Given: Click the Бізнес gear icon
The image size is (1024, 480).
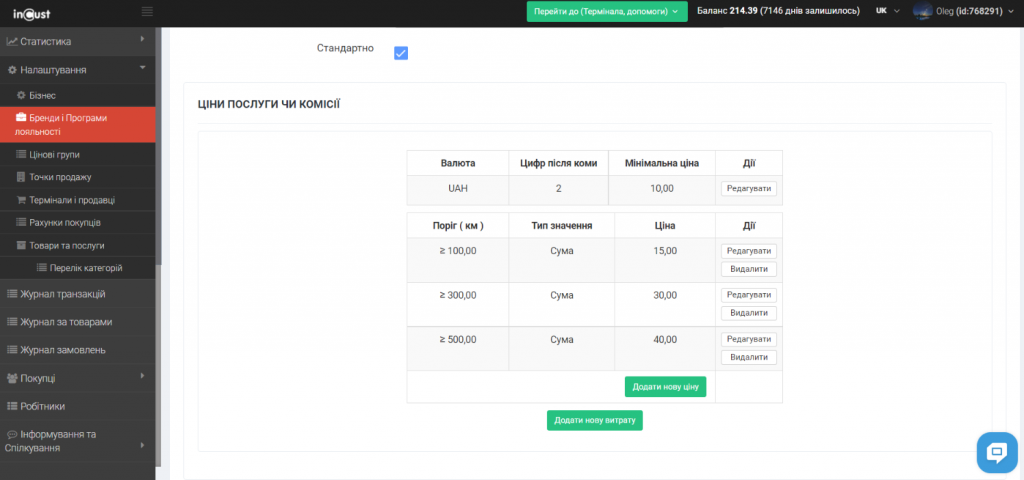Looking at the screenshot, I should (x=21, y=95).
